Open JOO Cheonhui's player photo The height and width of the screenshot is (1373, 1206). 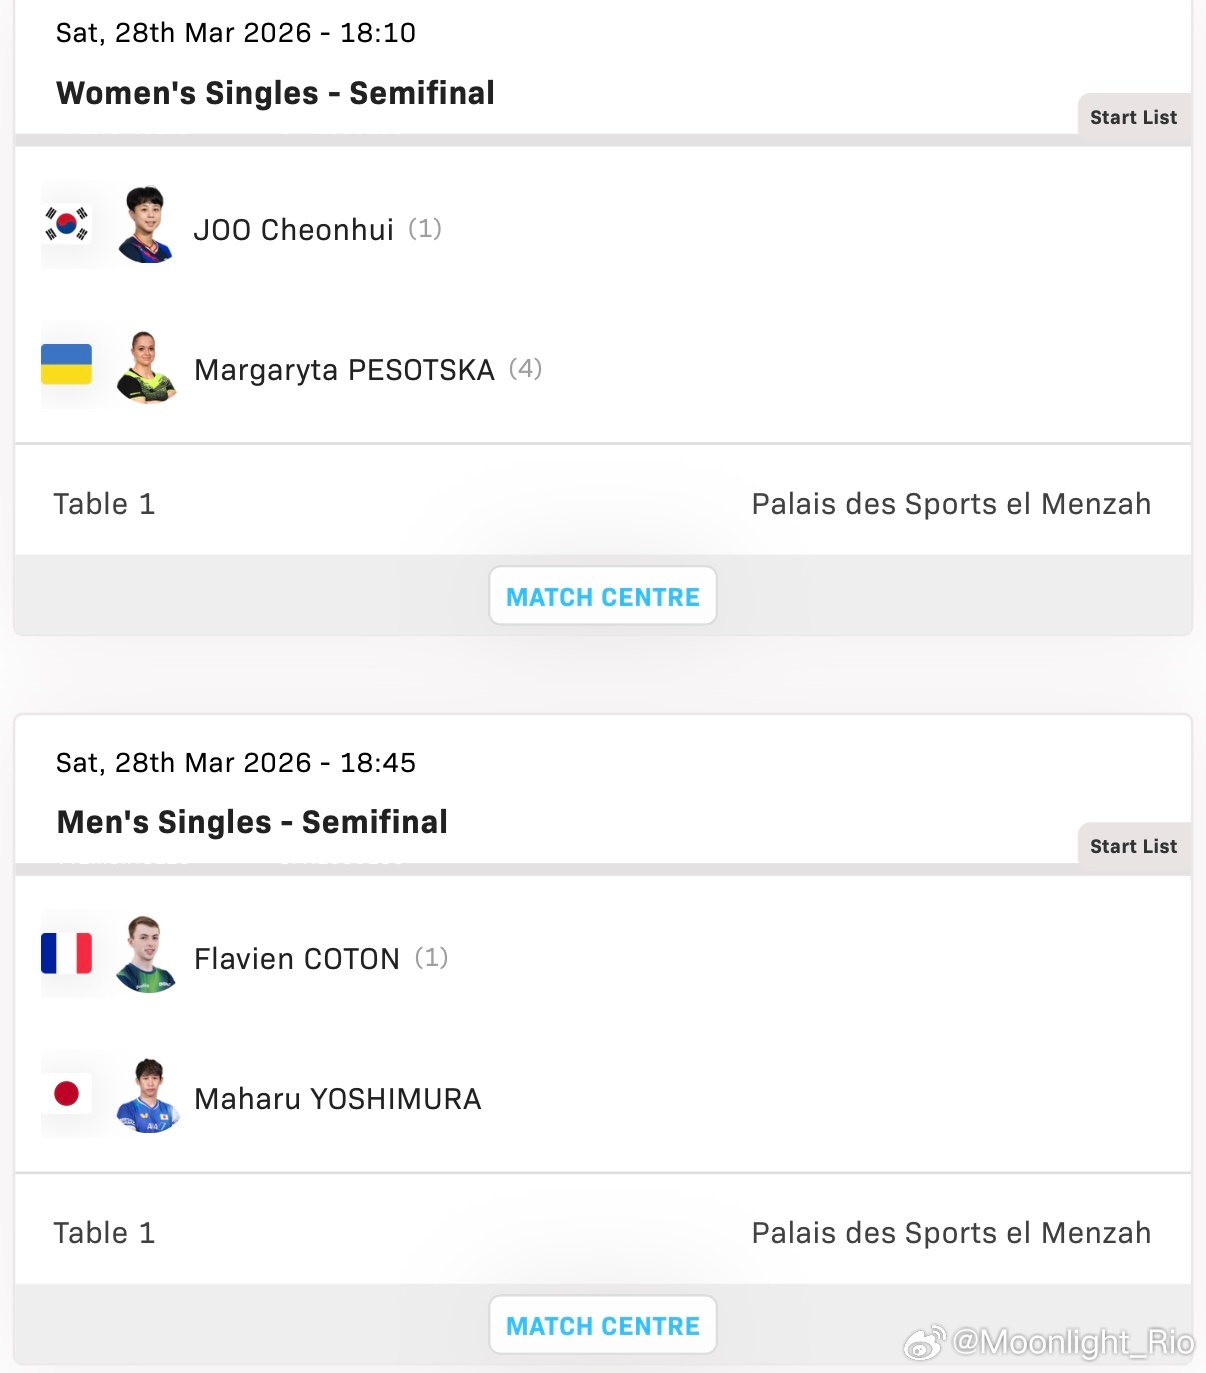point(146,225)
